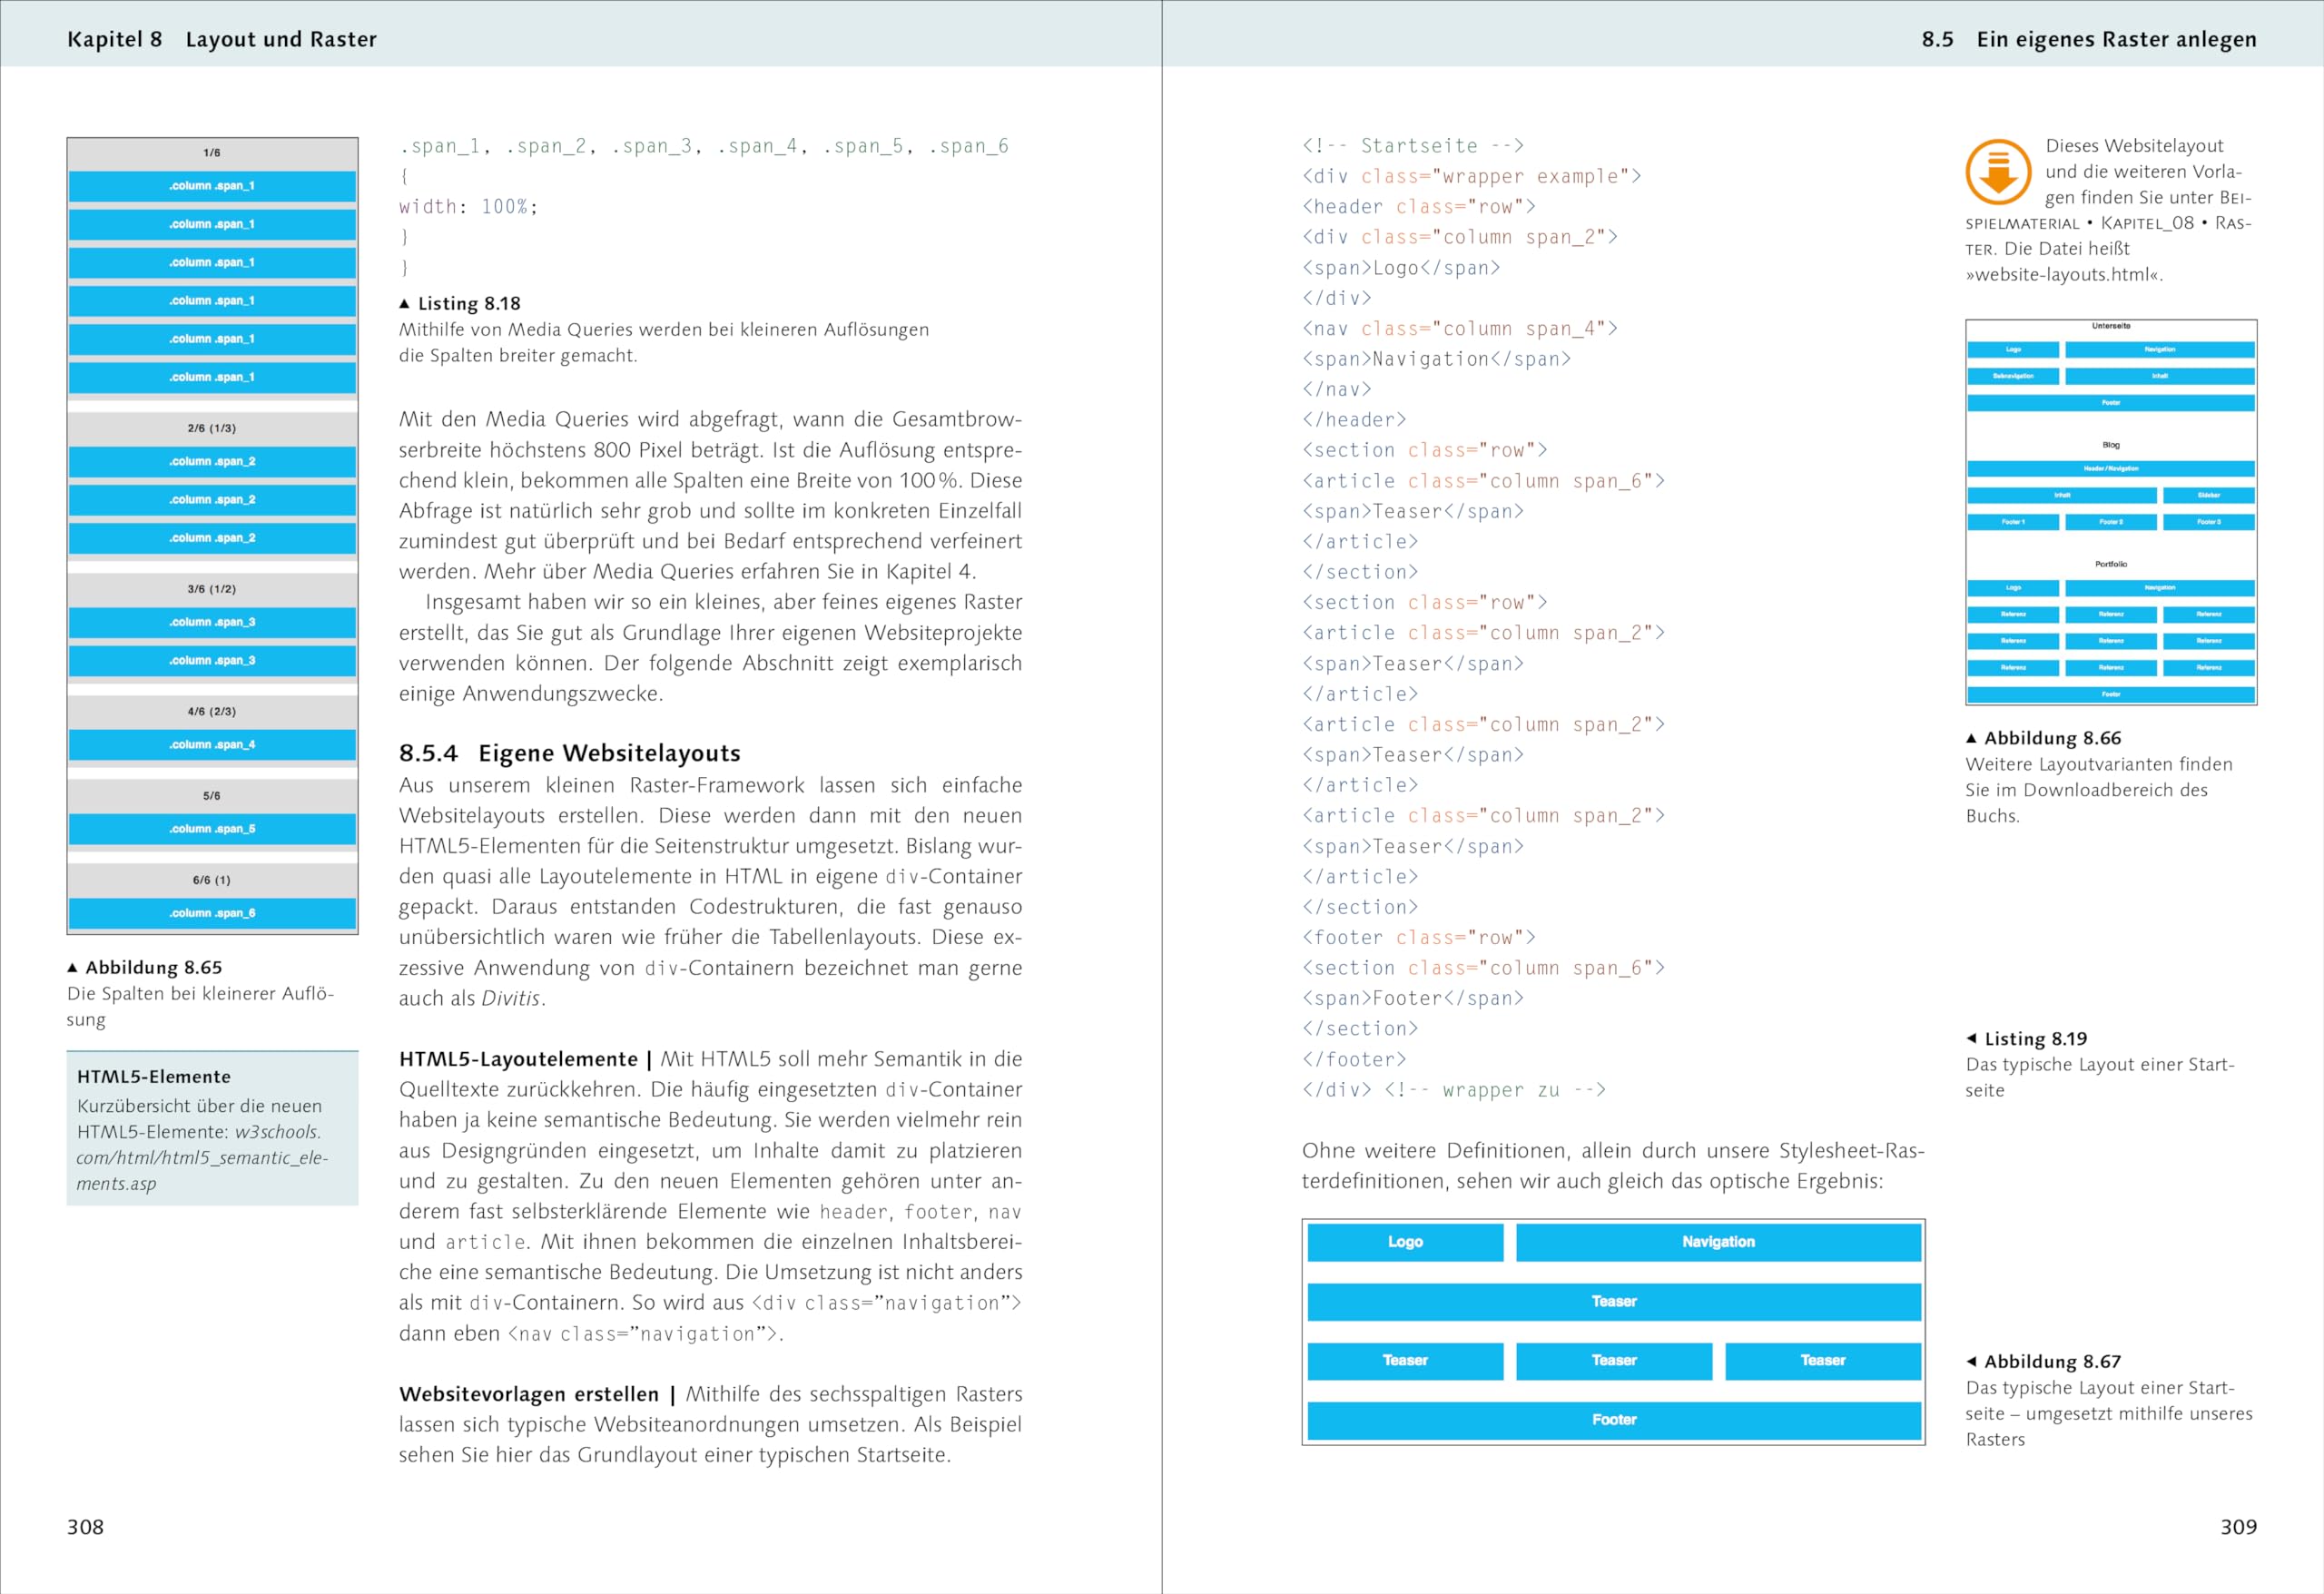Click the '</header>' closing tag line
2324x1594 pixels.
[x=1354, y=420]
